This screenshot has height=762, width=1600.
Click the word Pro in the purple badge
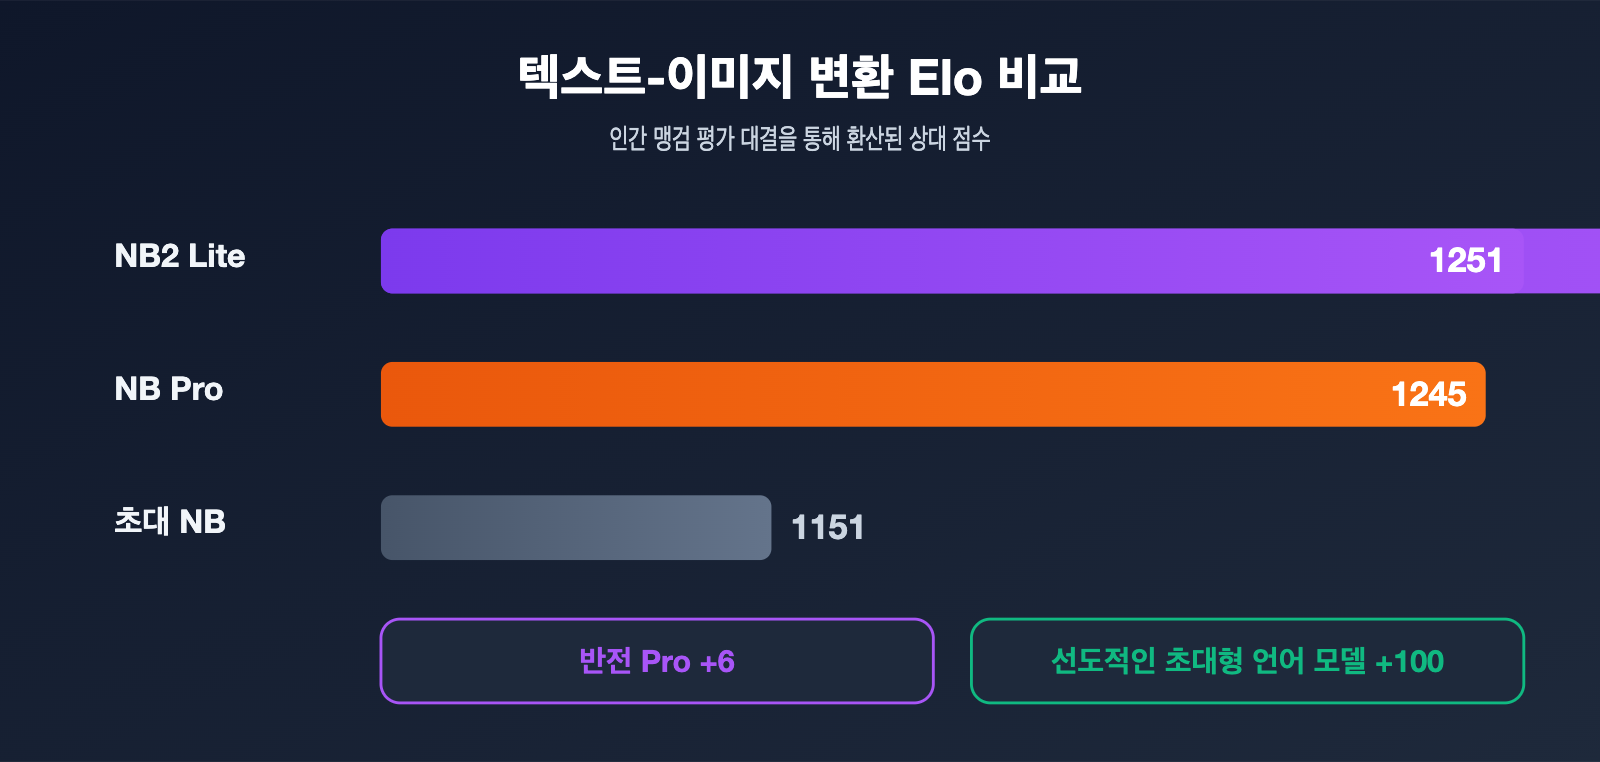point(665,662)
